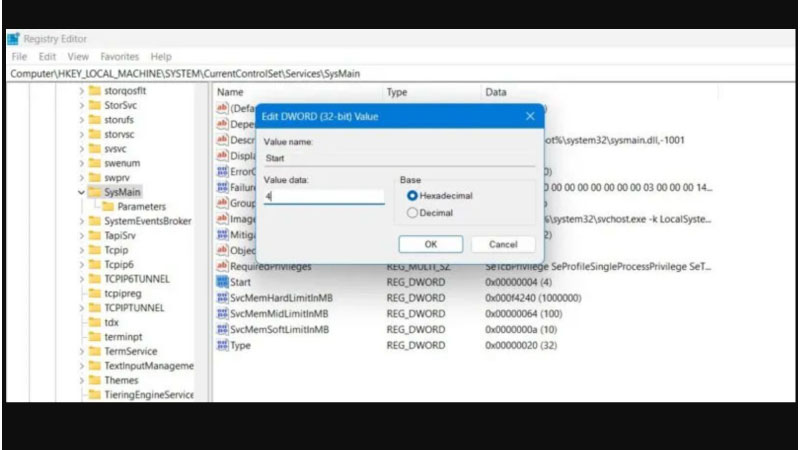Click the storufs folder icon
This screenshot has height=450, width=800.
pos(95,120)
